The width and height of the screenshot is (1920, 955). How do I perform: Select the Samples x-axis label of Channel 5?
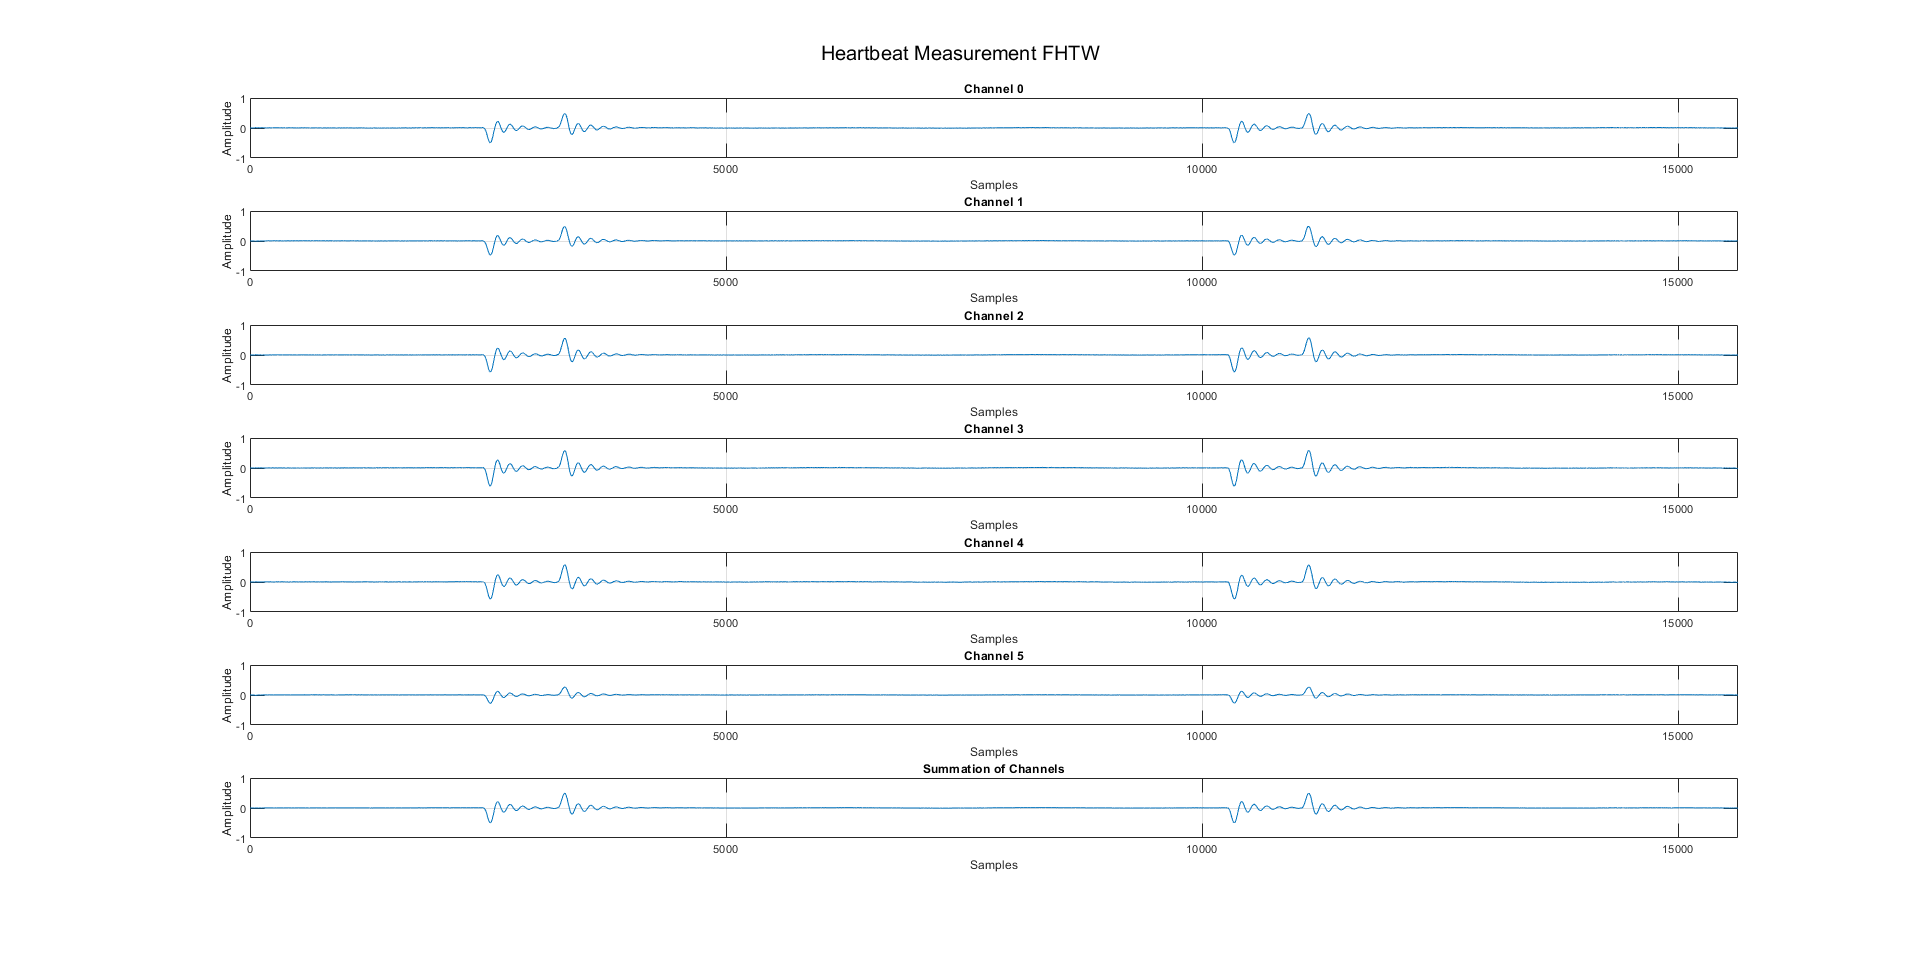tap(993, 752)
